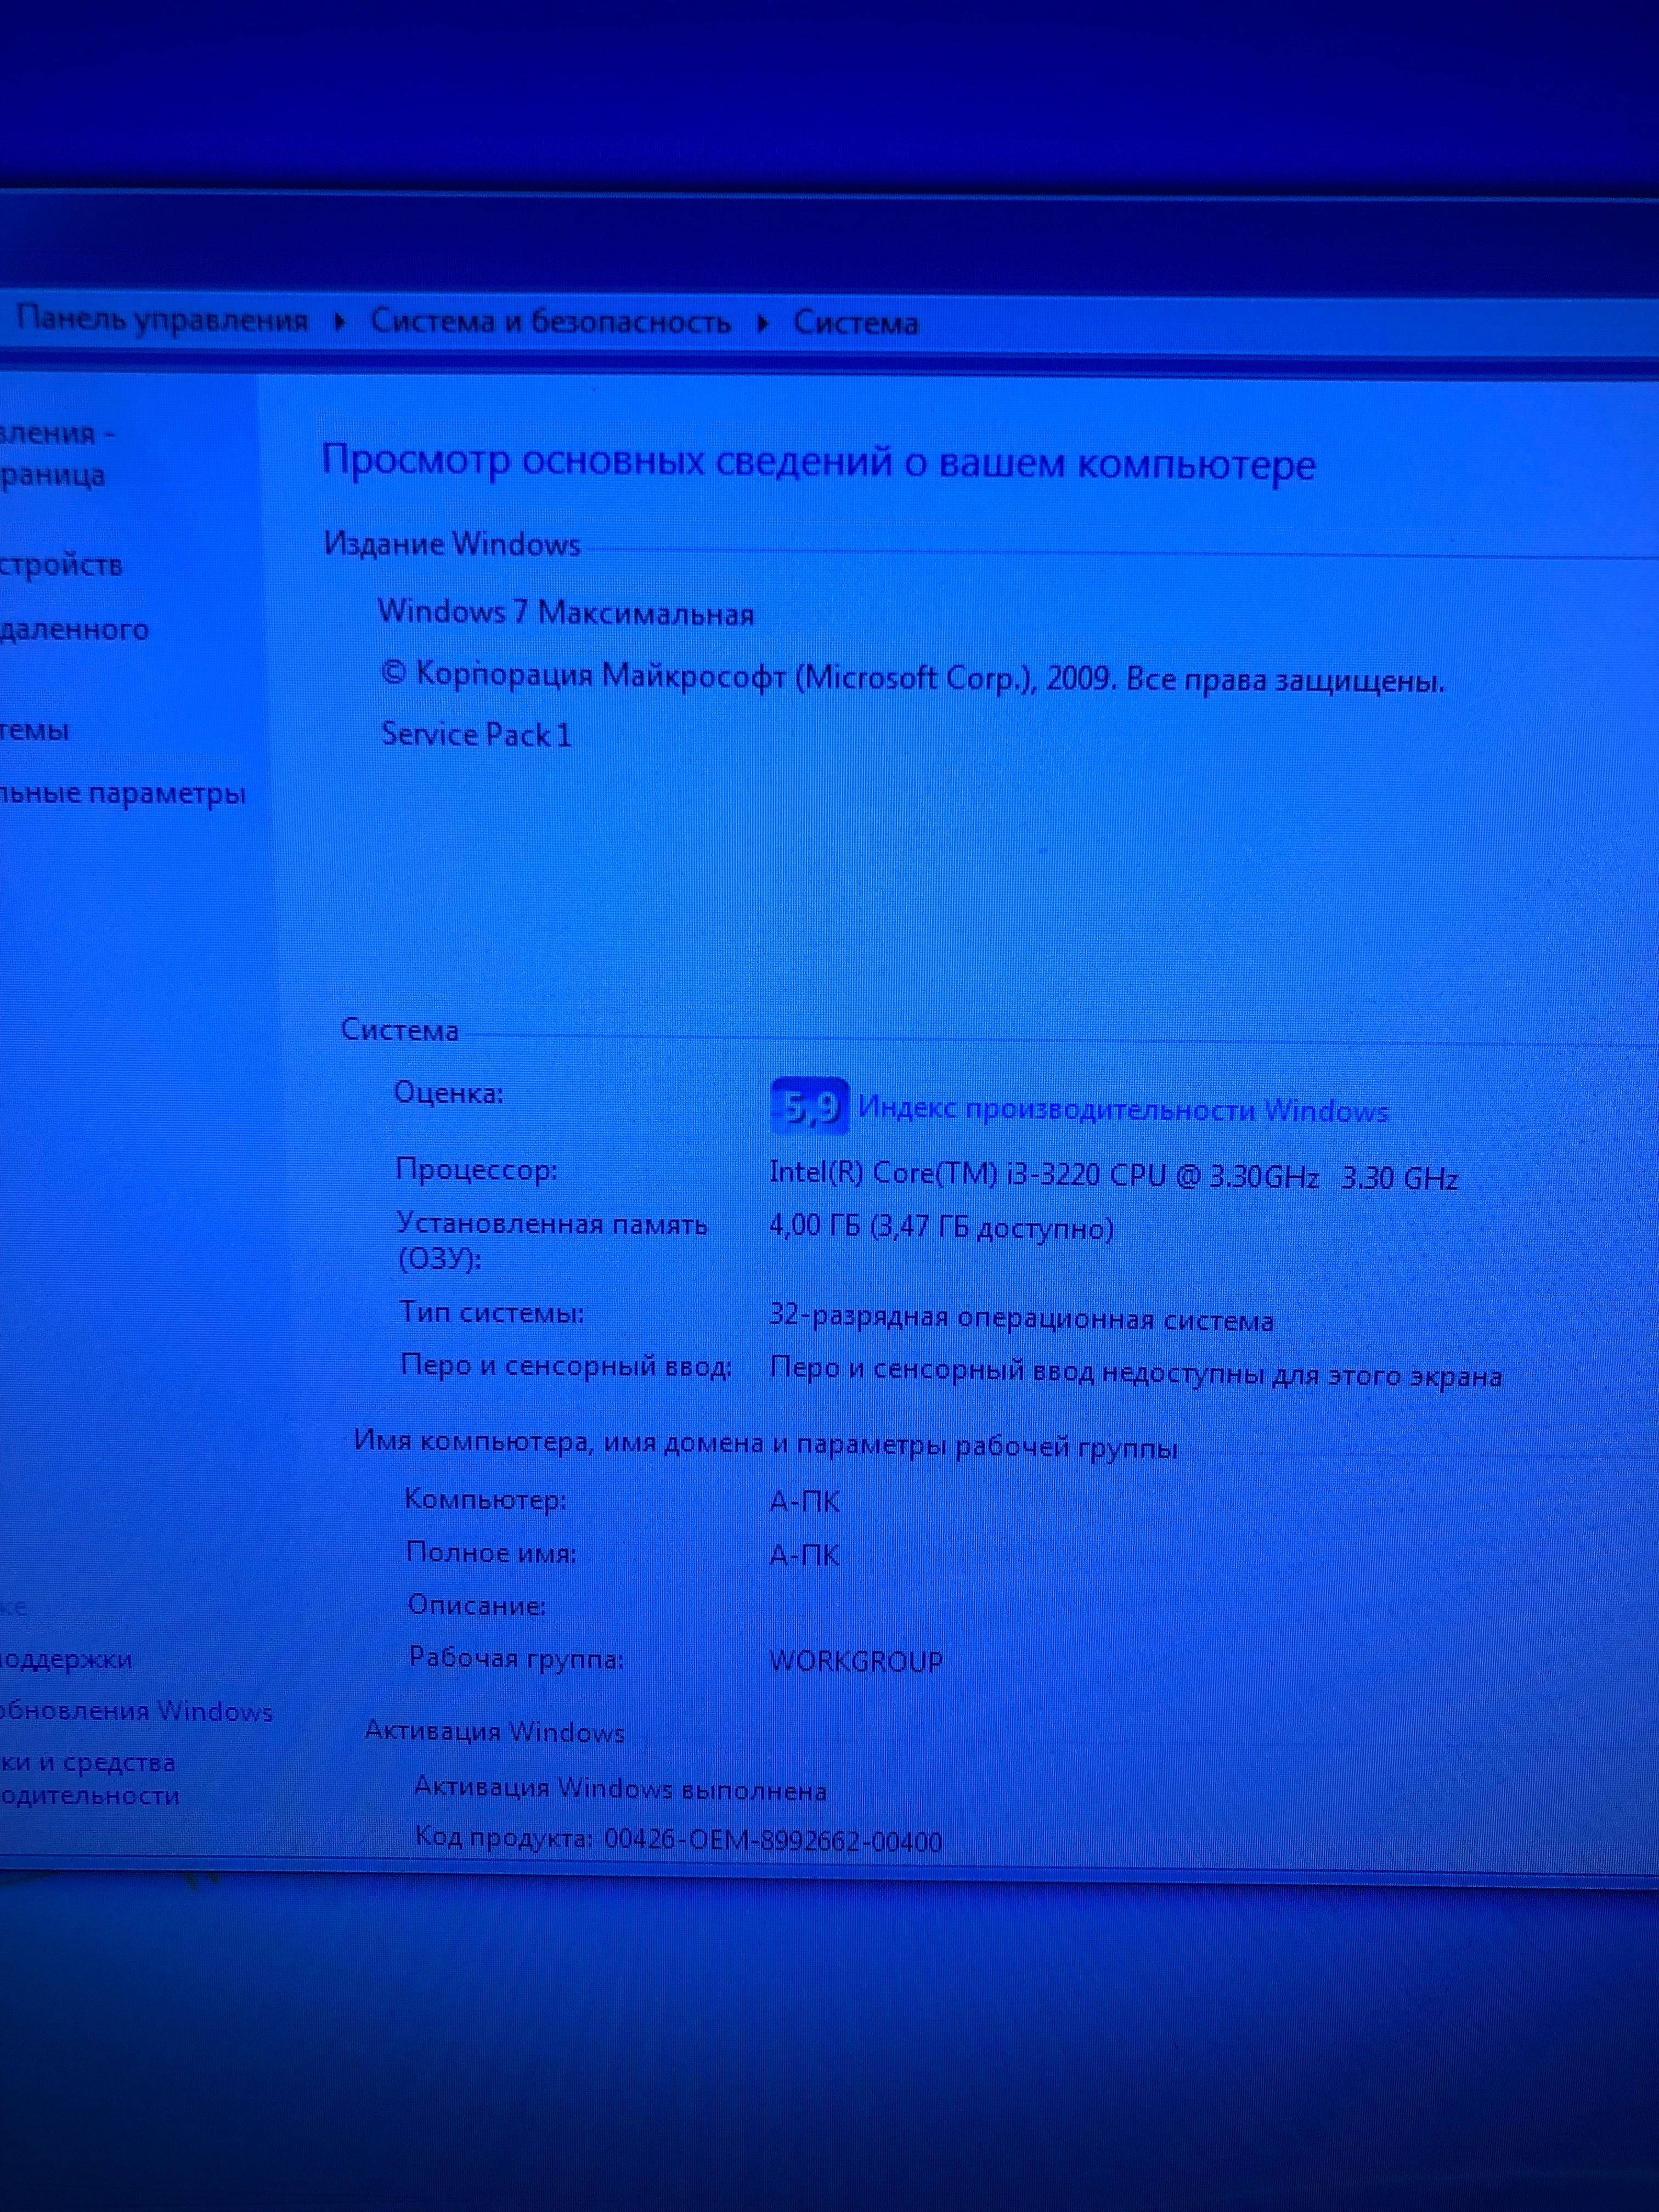1659x2212 pixels.
Task: Click the 'Service Pack 1' text
Action: [x=476, y=735]
